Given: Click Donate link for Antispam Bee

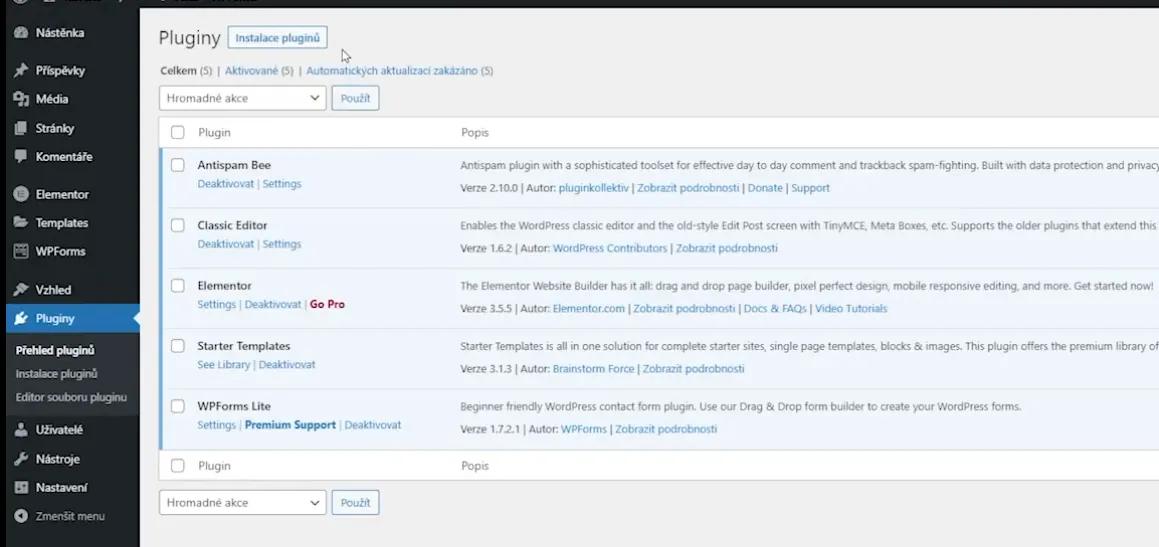Looking at the screenshot, I should pos(765,188).
